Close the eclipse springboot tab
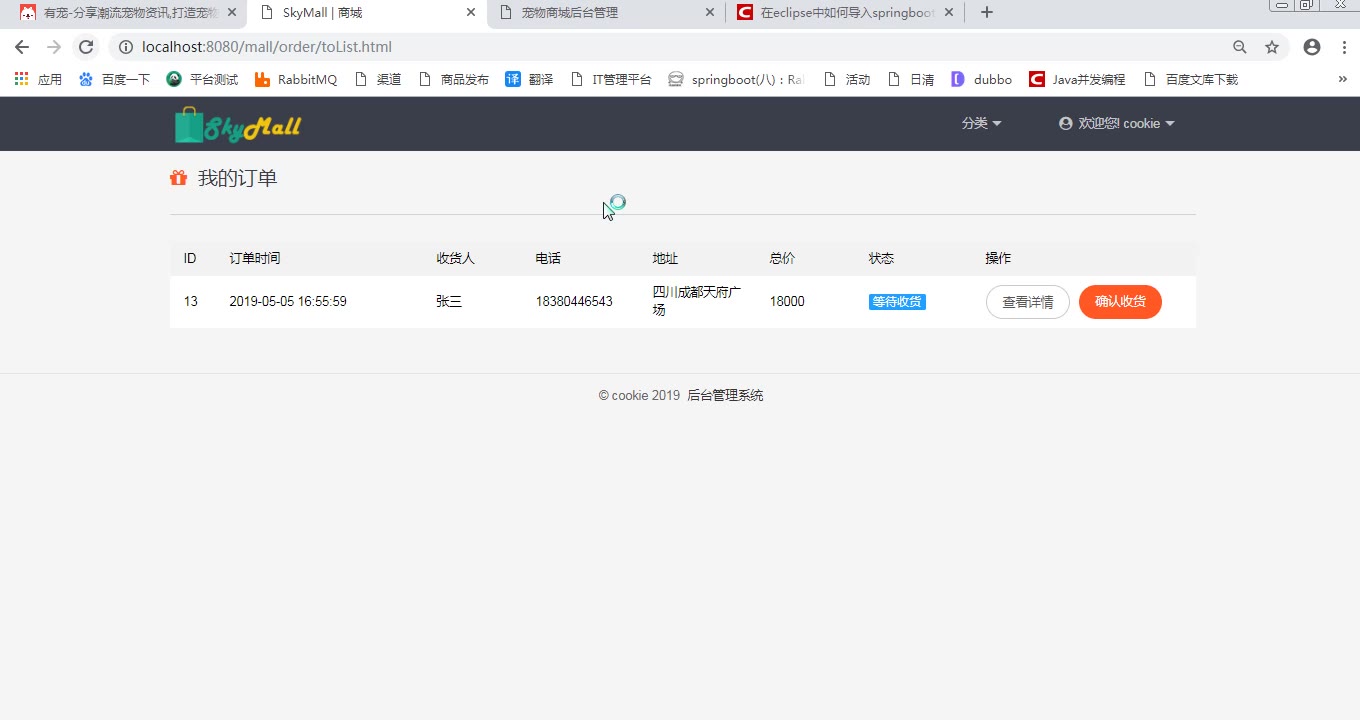The width and height of the screenshot is (1360, 720). [x=949, y=12]
